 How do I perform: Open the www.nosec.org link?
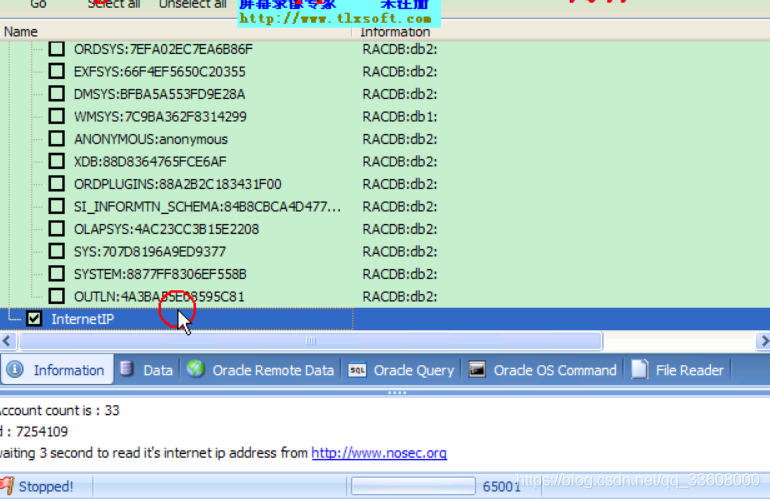[379, 453]
